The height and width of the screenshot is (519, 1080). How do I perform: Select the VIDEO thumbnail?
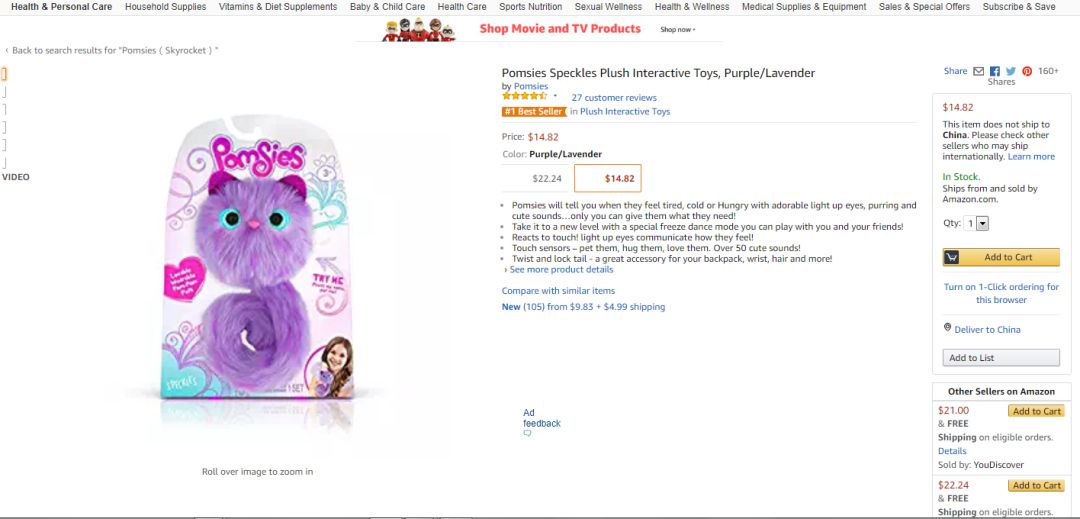(16, 177)
